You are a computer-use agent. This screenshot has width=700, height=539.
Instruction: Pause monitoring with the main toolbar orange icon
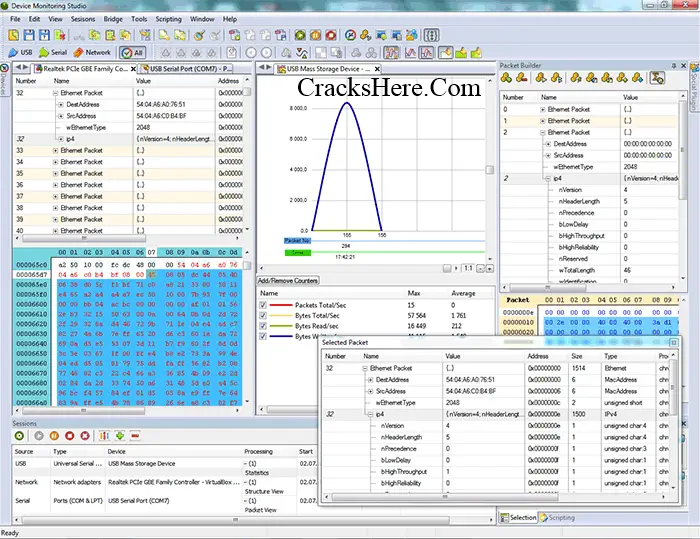(315, 35)
